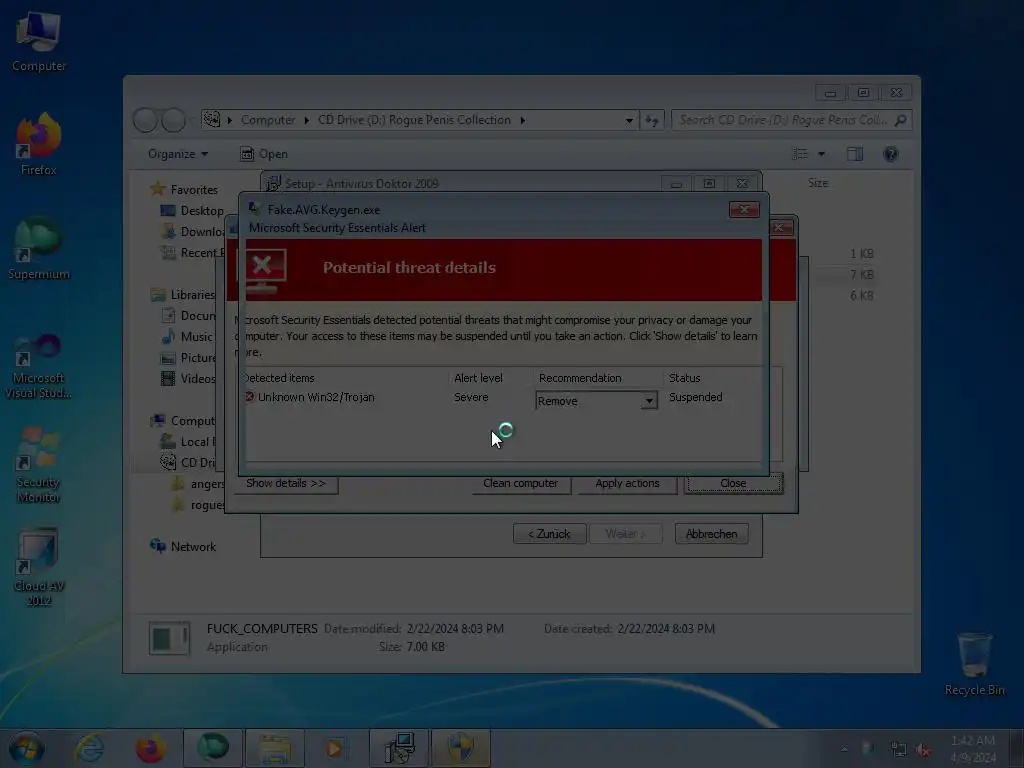Switch to Windows Explorer taskbar button
The image size is (1024, 768).
pyautogui.click(x=275, y=748)
